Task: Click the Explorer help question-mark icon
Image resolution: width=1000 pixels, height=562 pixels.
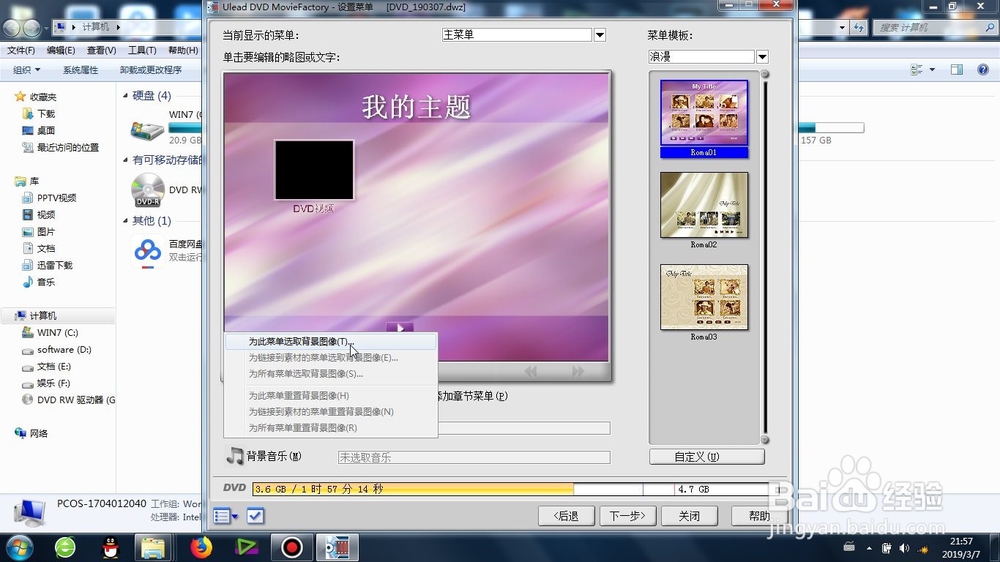Action: pos(983,70)
